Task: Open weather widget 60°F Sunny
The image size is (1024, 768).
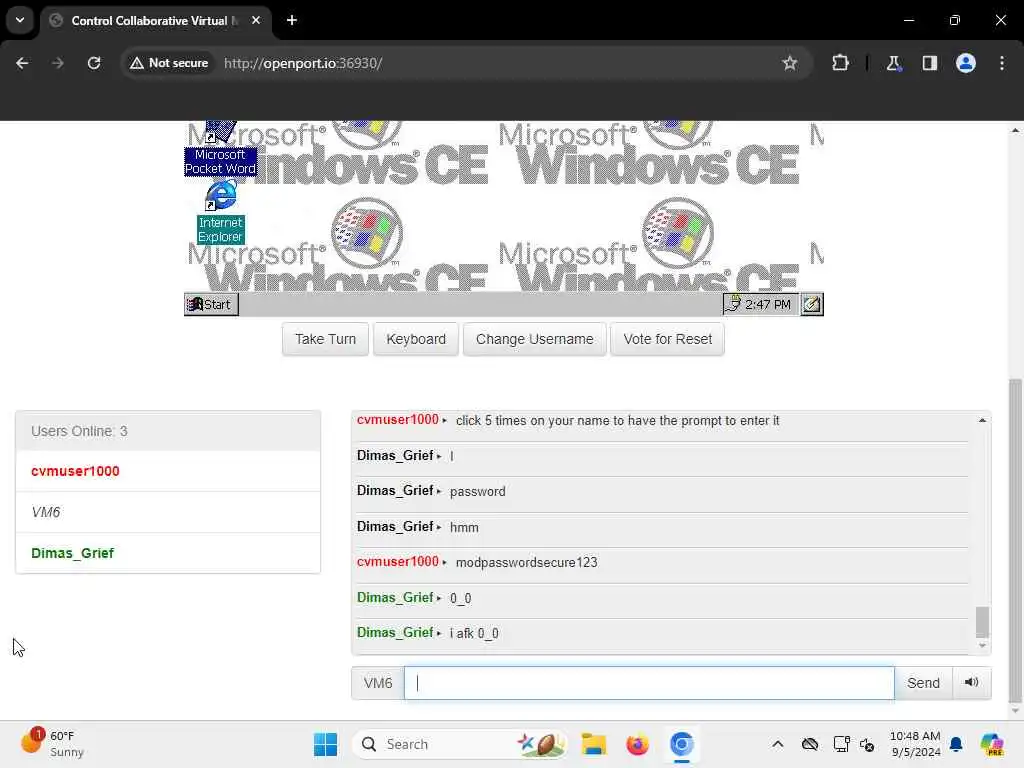Action: (52, 744)
